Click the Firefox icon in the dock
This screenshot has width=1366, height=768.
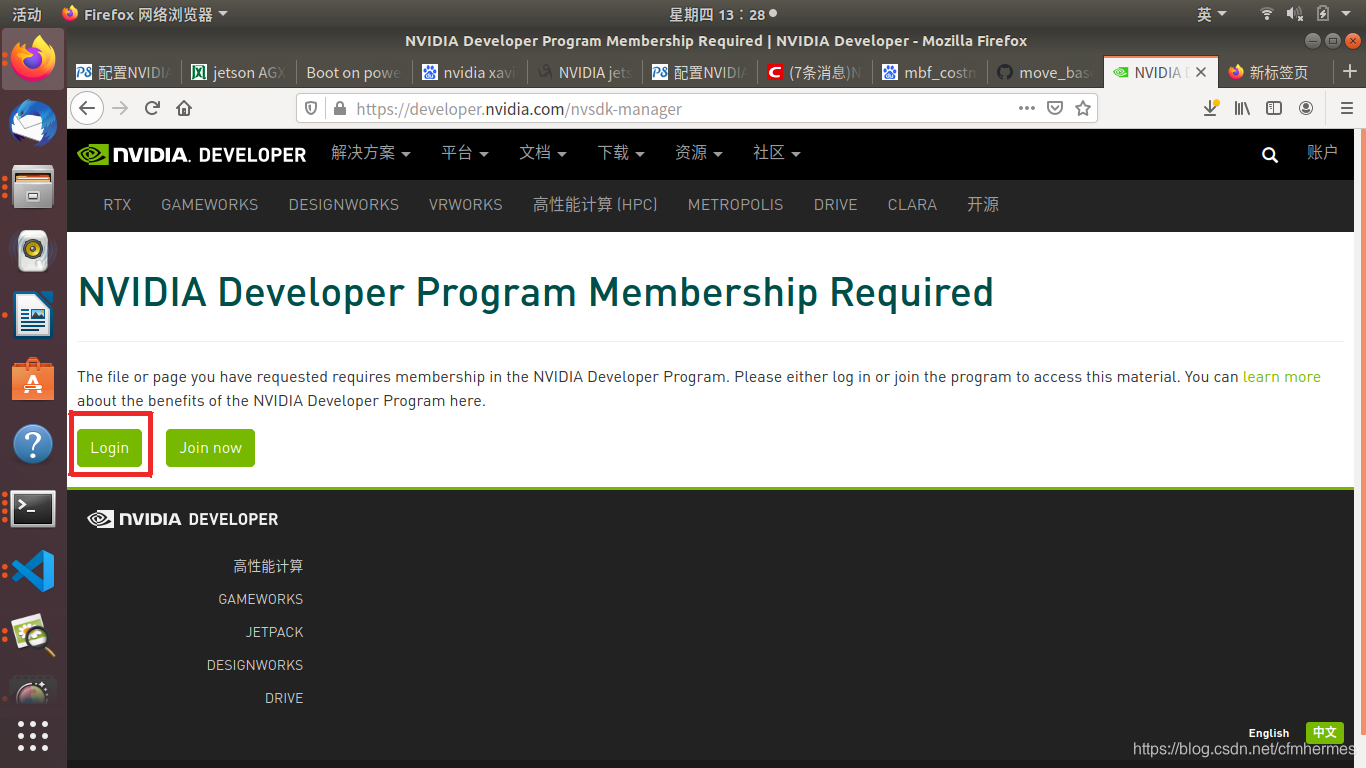[x=33, y=58]
